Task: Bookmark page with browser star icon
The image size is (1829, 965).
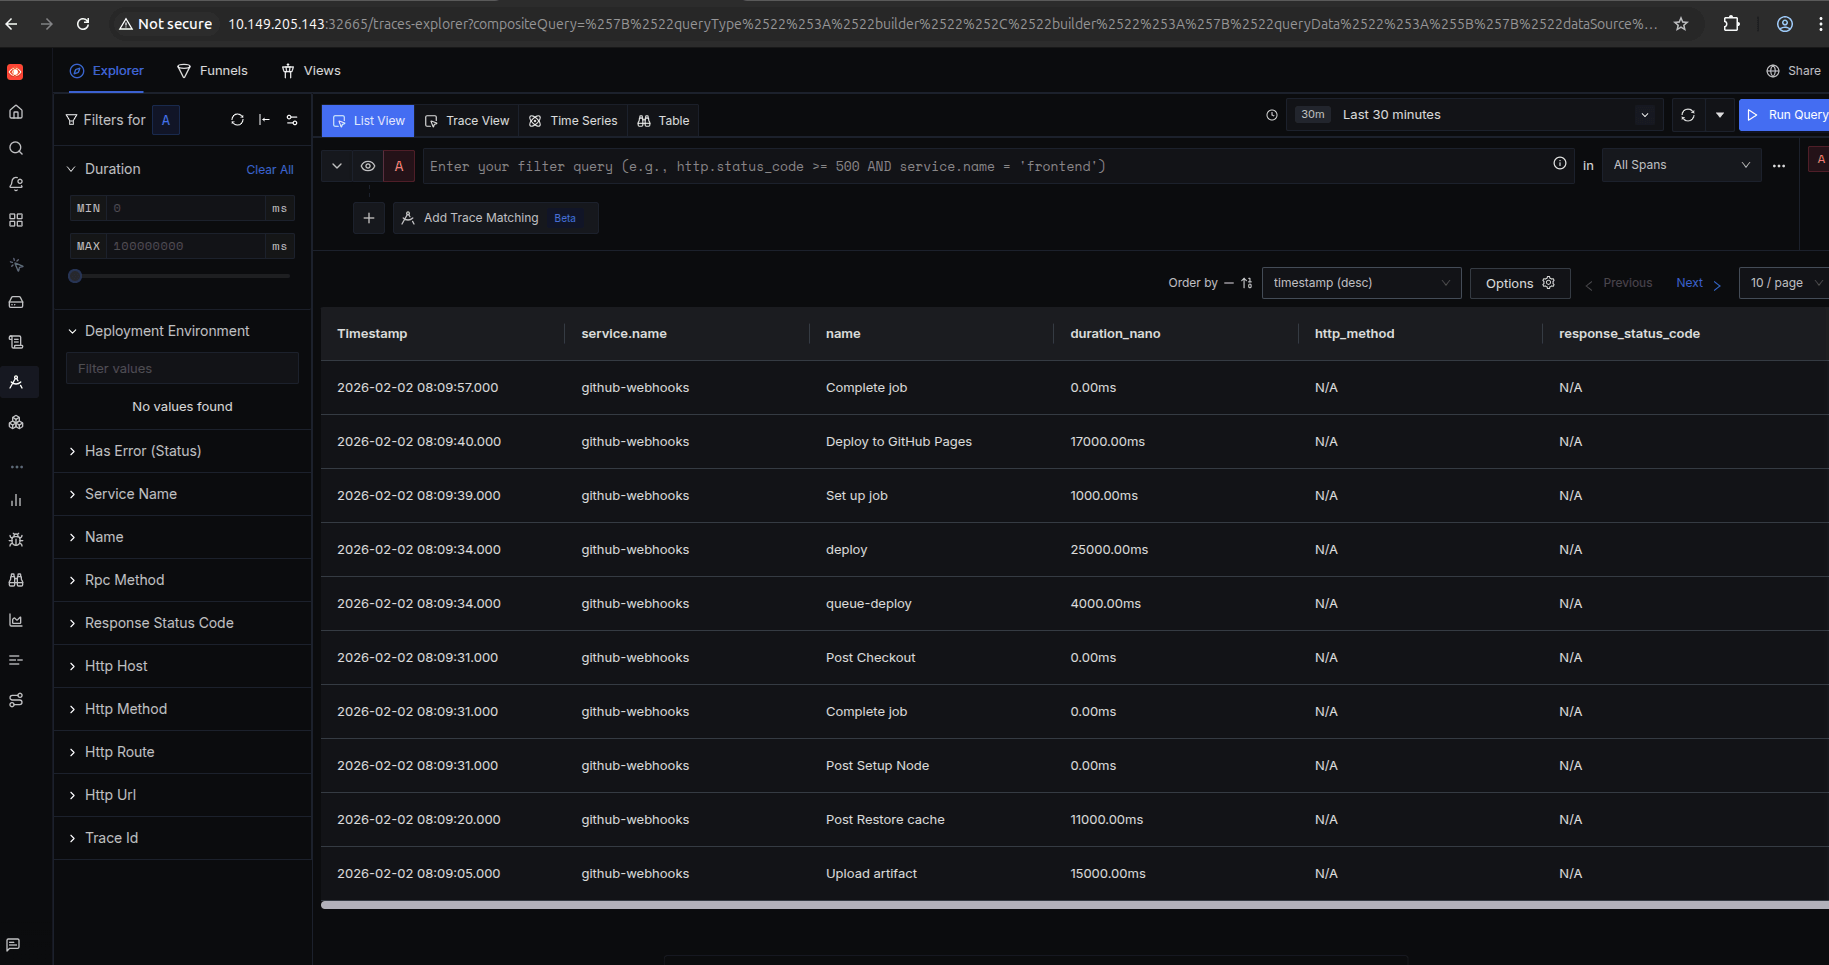Action: (x=1681, y=24)
